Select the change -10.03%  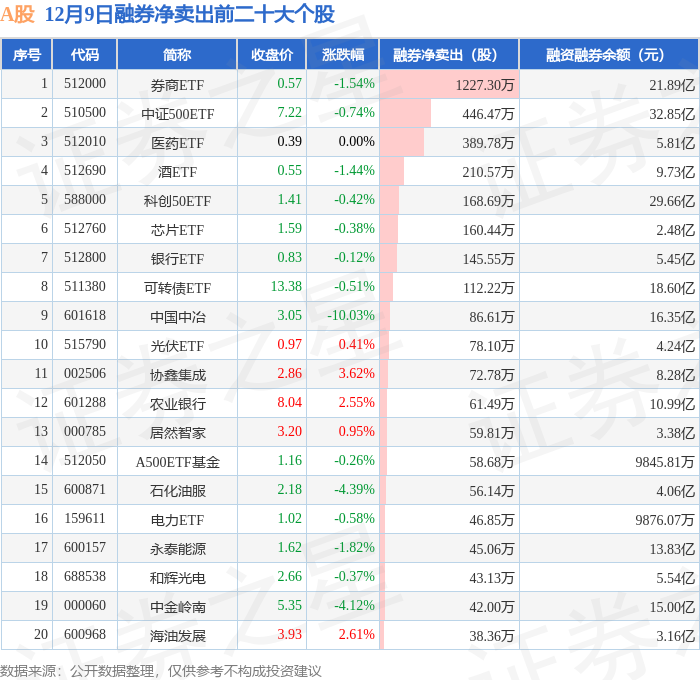point(351,316)
